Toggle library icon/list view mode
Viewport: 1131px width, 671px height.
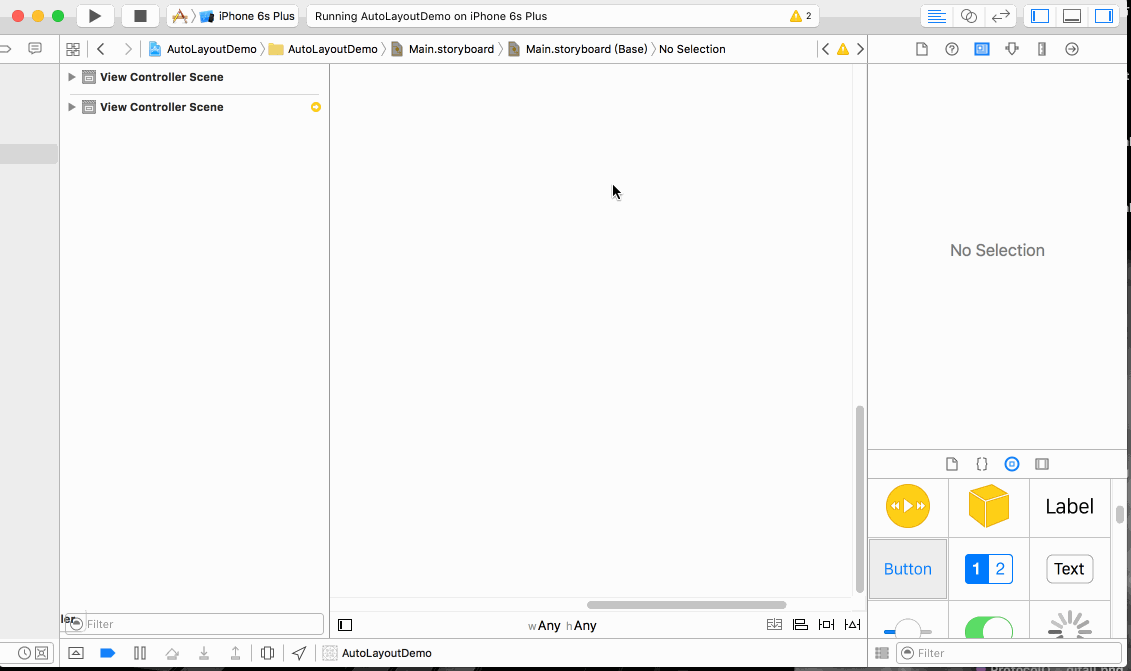[x=881, y=653]
